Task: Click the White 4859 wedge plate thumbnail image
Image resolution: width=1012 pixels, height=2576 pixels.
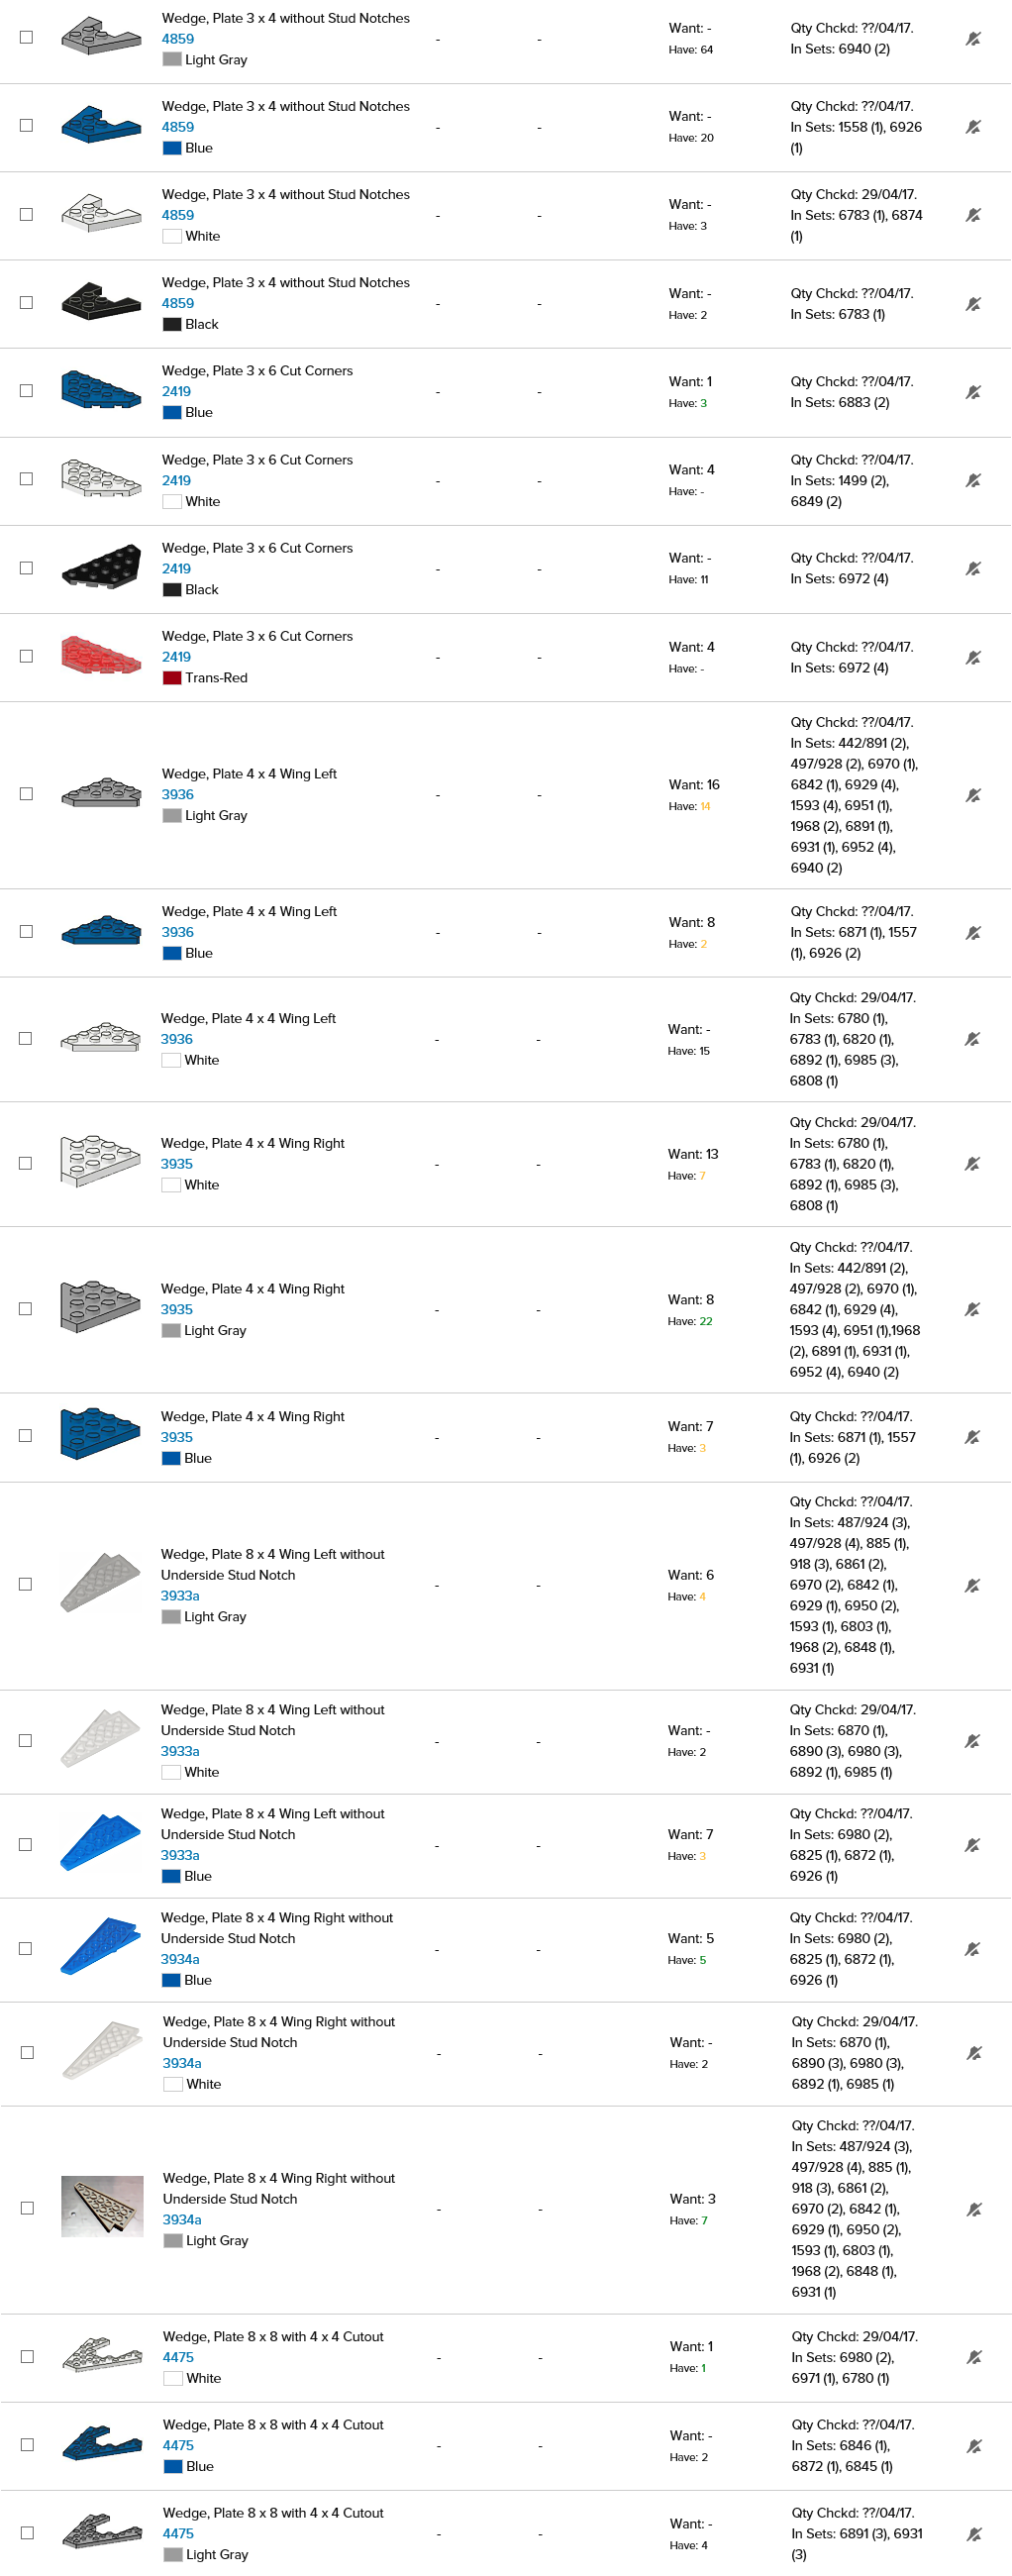Action: coord(100,213)
